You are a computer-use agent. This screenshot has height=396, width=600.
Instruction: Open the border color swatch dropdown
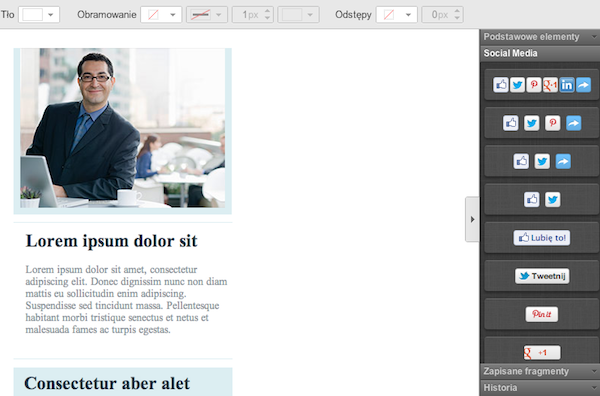tap(298, 15)
